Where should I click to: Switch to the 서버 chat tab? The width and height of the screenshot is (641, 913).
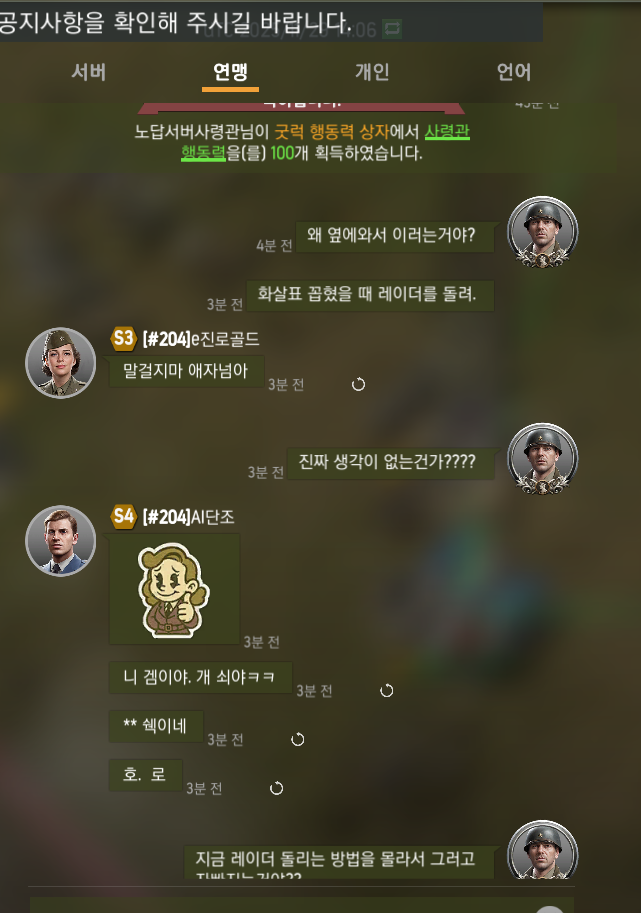click(88, 72)
